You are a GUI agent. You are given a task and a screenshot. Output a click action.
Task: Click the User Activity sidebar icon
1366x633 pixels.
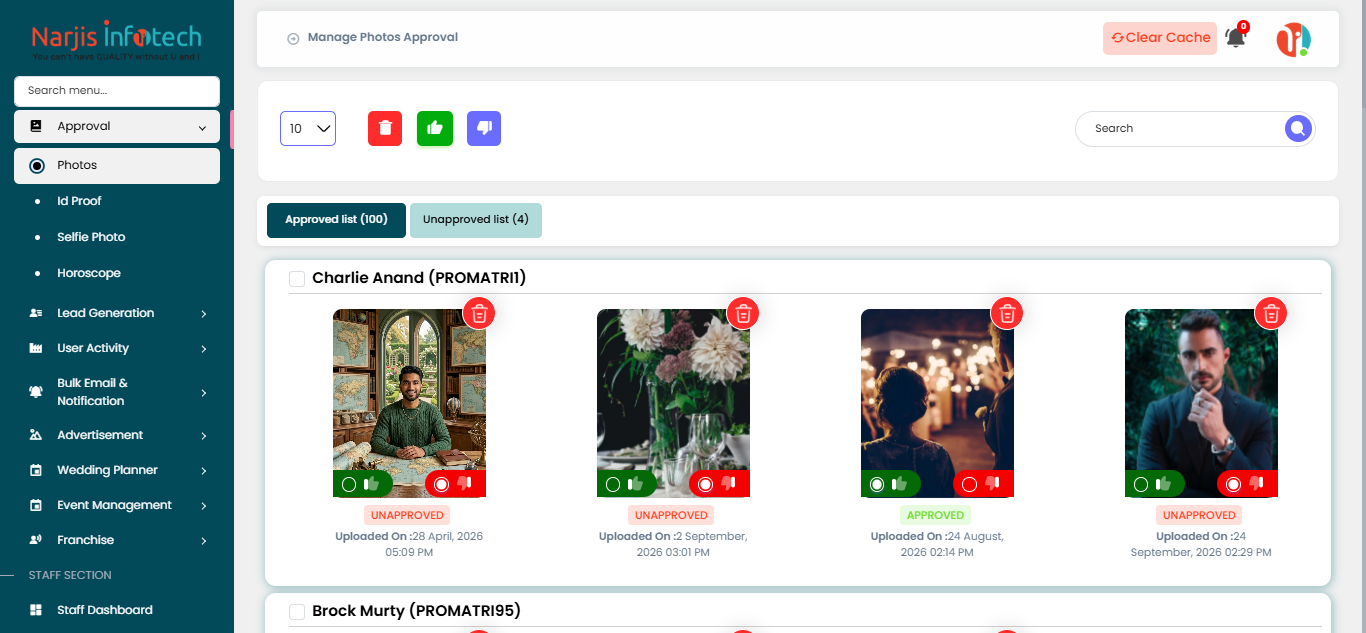coord(36,348)
